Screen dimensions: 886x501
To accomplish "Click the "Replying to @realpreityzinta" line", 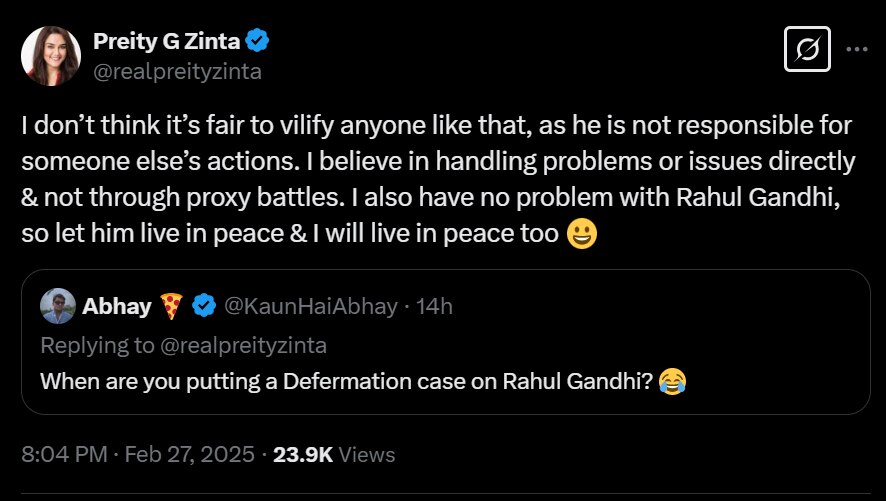I will [x=183, y=345].
